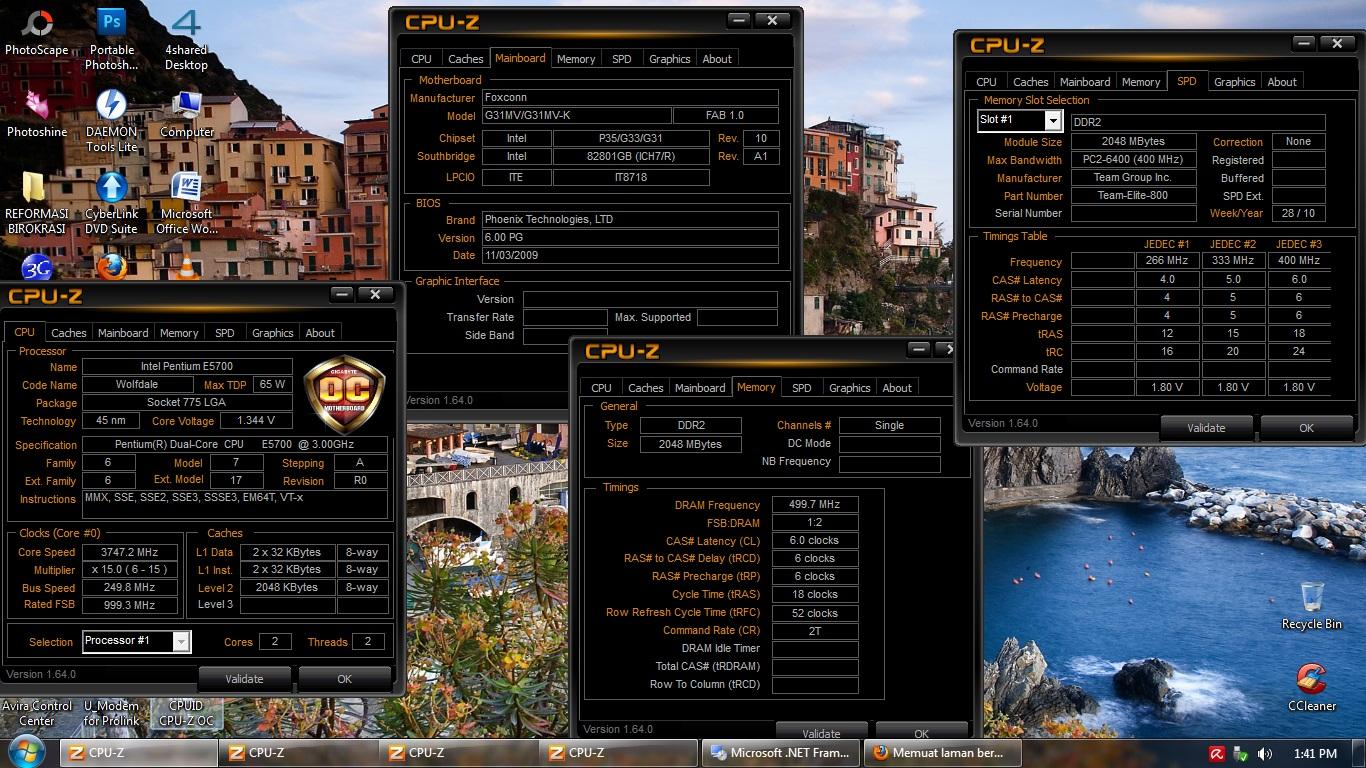Select SPD tab in the Mainboard window
Screen dimensions: 1366x768
[x=622, y=59]
